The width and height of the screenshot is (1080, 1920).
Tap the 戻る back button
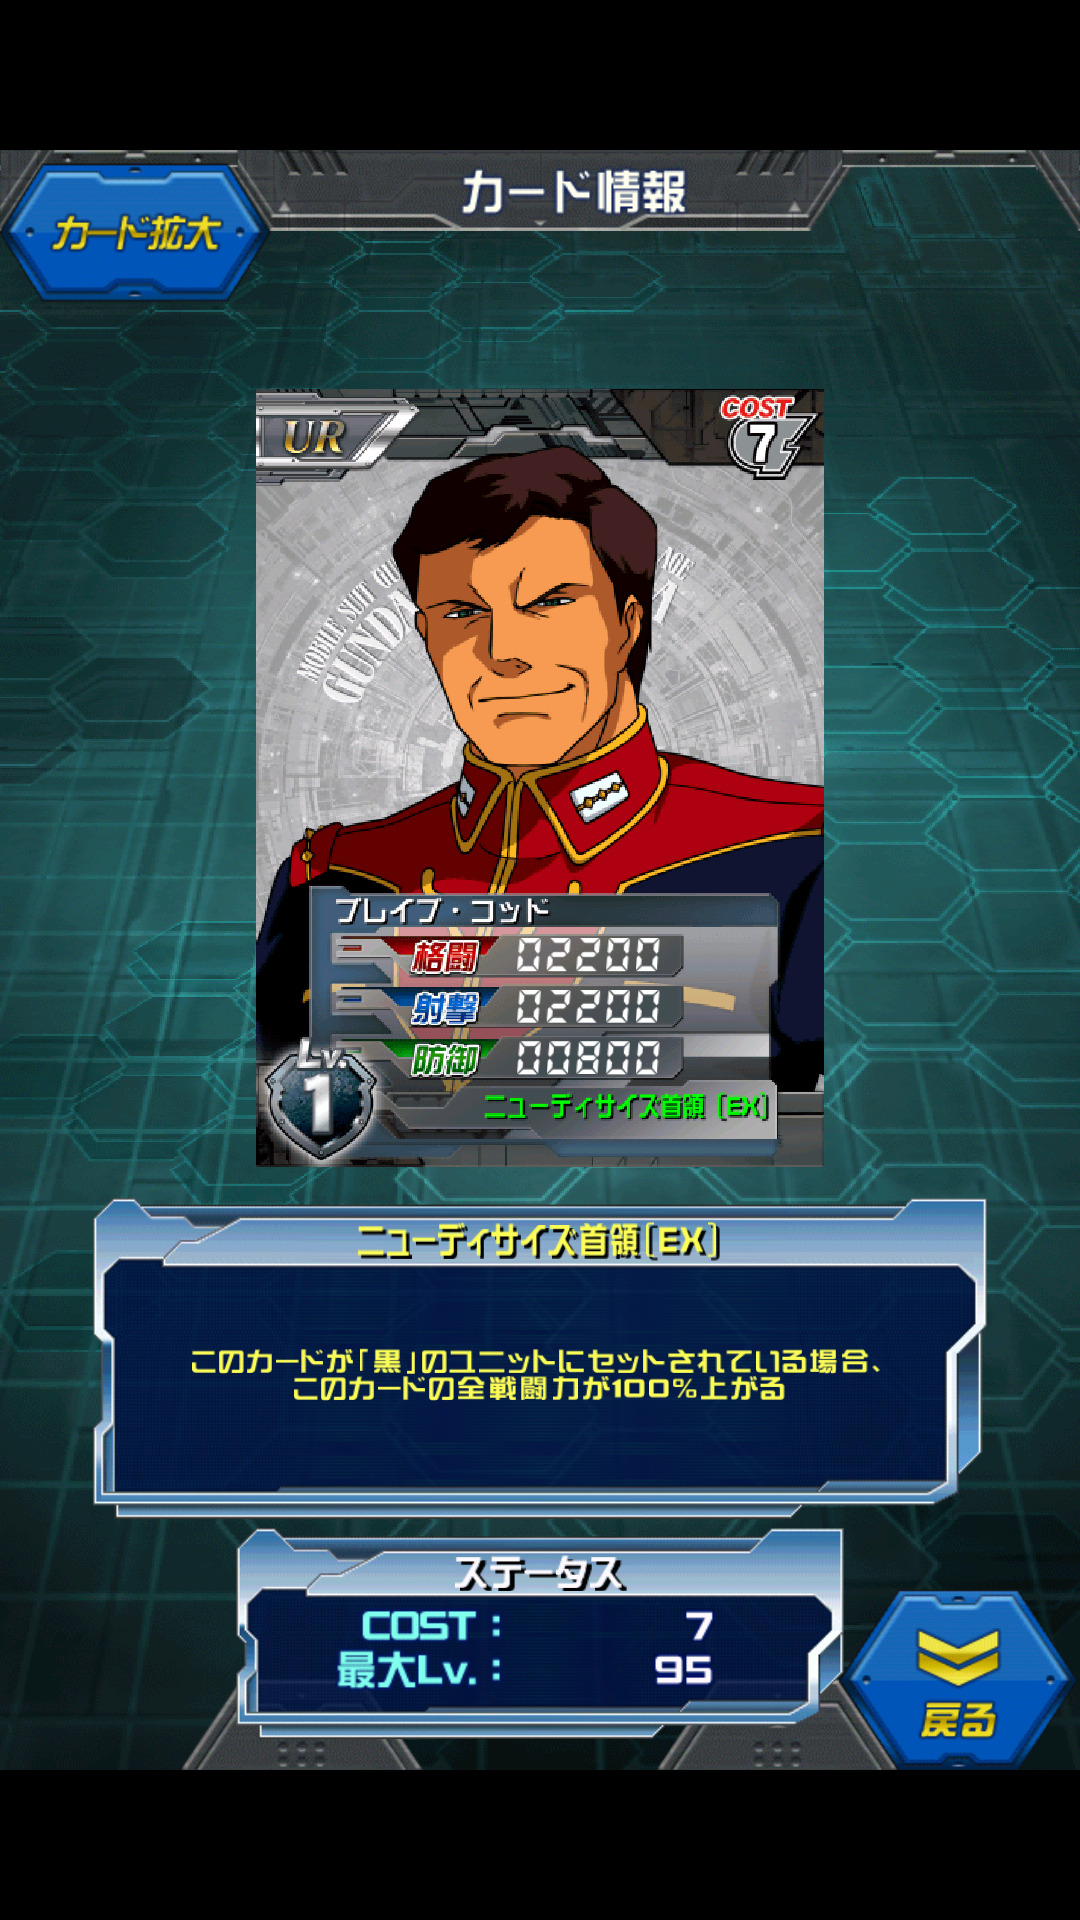click(958, 1680)
